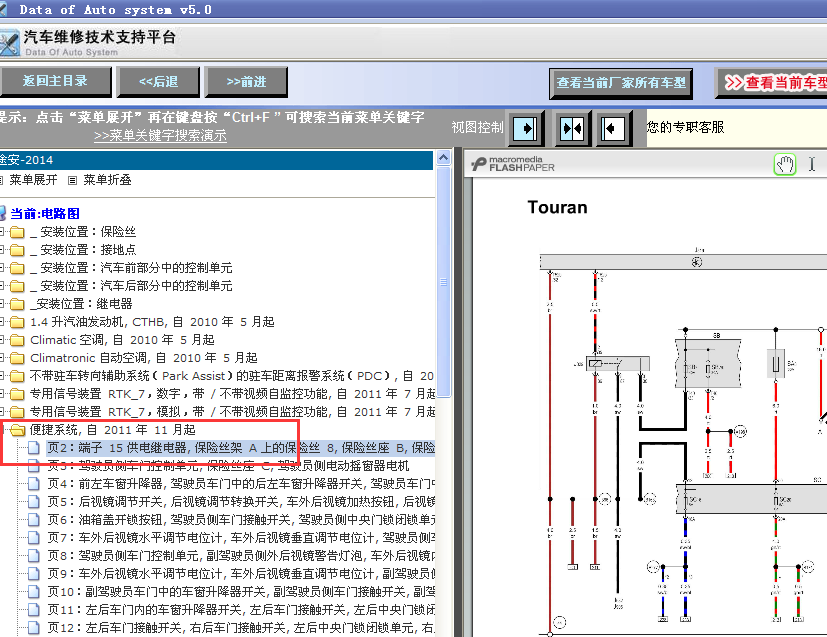Click document icon beside 页4 entry
Viewport: 827px width, 637px height.
[x=34, y=484]
